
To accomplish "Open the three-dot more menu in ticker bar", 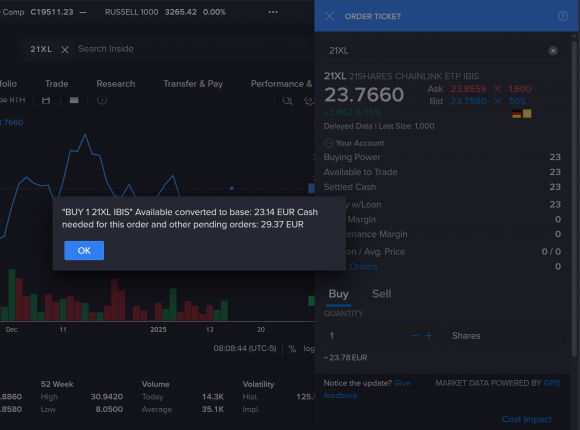I will [x=273, y=12].
